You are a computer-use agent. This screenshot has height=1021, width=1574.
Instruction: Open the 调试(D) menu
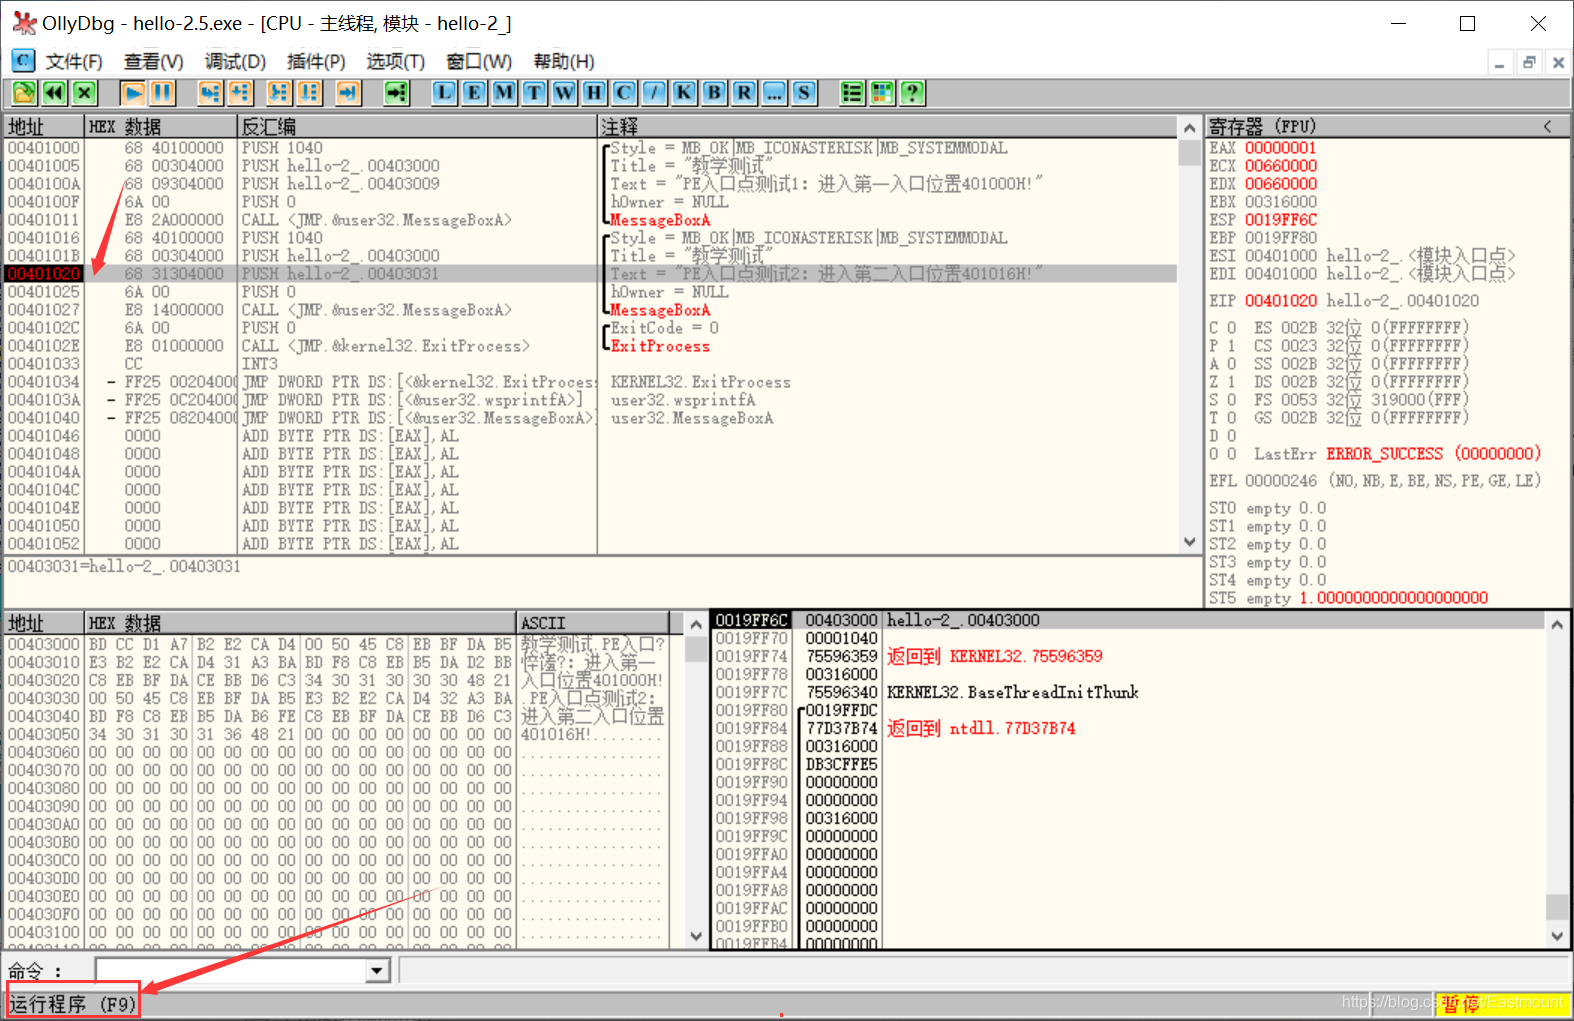235,62
